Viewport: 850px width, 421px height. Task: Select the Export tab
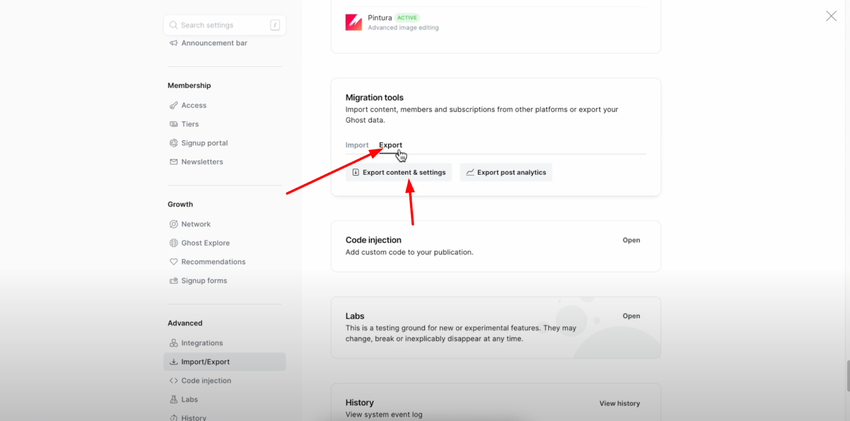pos(390,145)
